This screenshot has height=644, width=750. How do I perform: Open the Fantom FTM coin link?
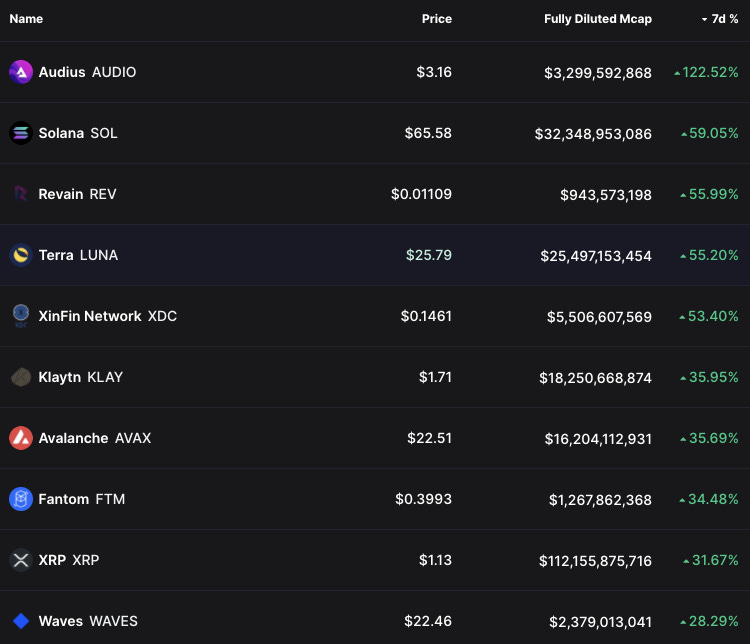click(82, 499)
